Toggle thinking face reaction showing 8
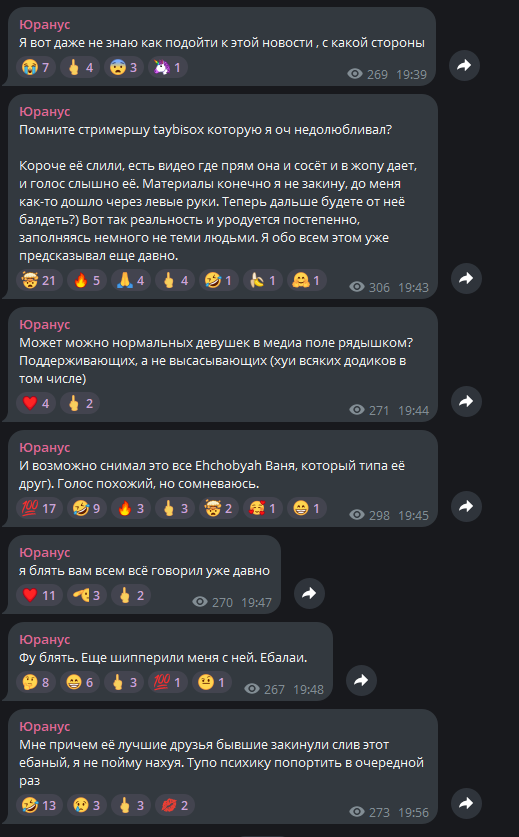Viewport: 519px width, 837px height. pos(36,682)
